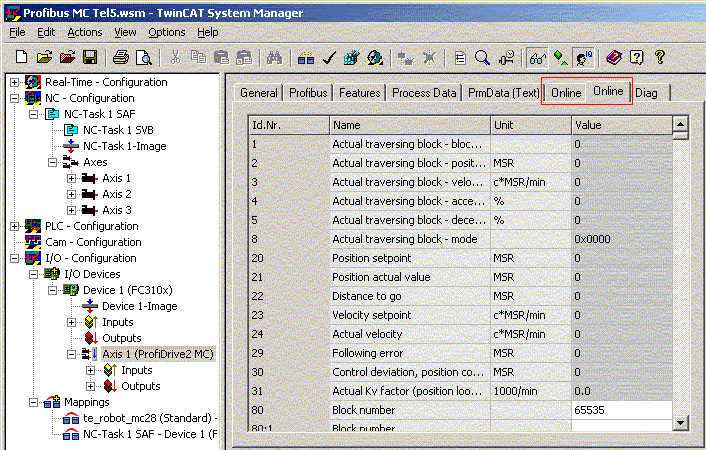Click the Generate Mappings toolbar icon
The width and height of the screenshot is (706, 450).
point(306,57)
